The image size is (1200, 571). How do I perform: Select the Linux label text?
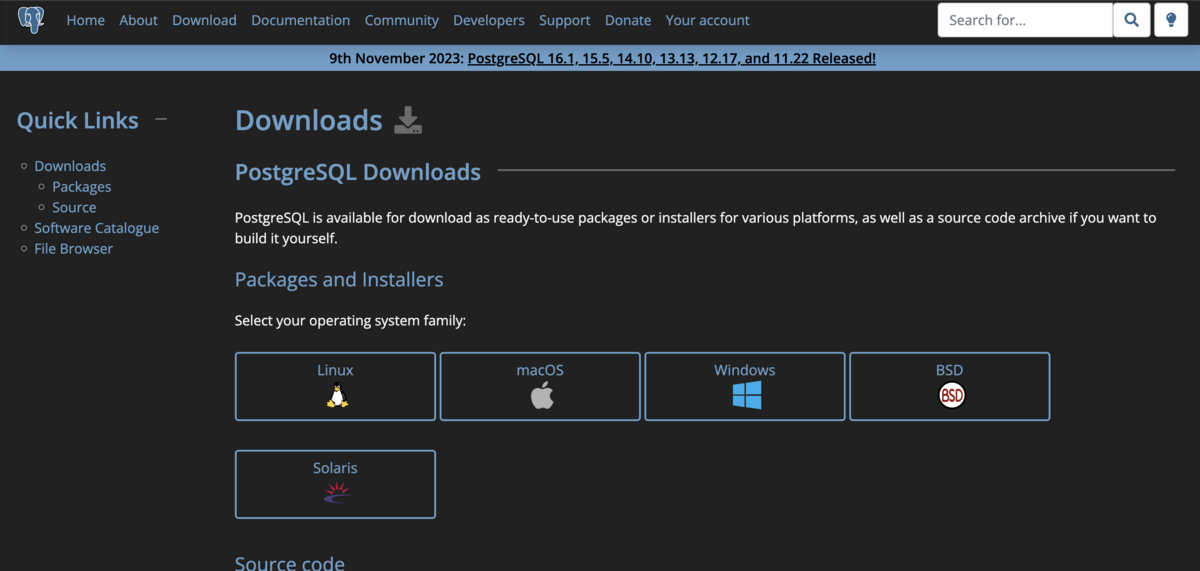click(336, 370)
